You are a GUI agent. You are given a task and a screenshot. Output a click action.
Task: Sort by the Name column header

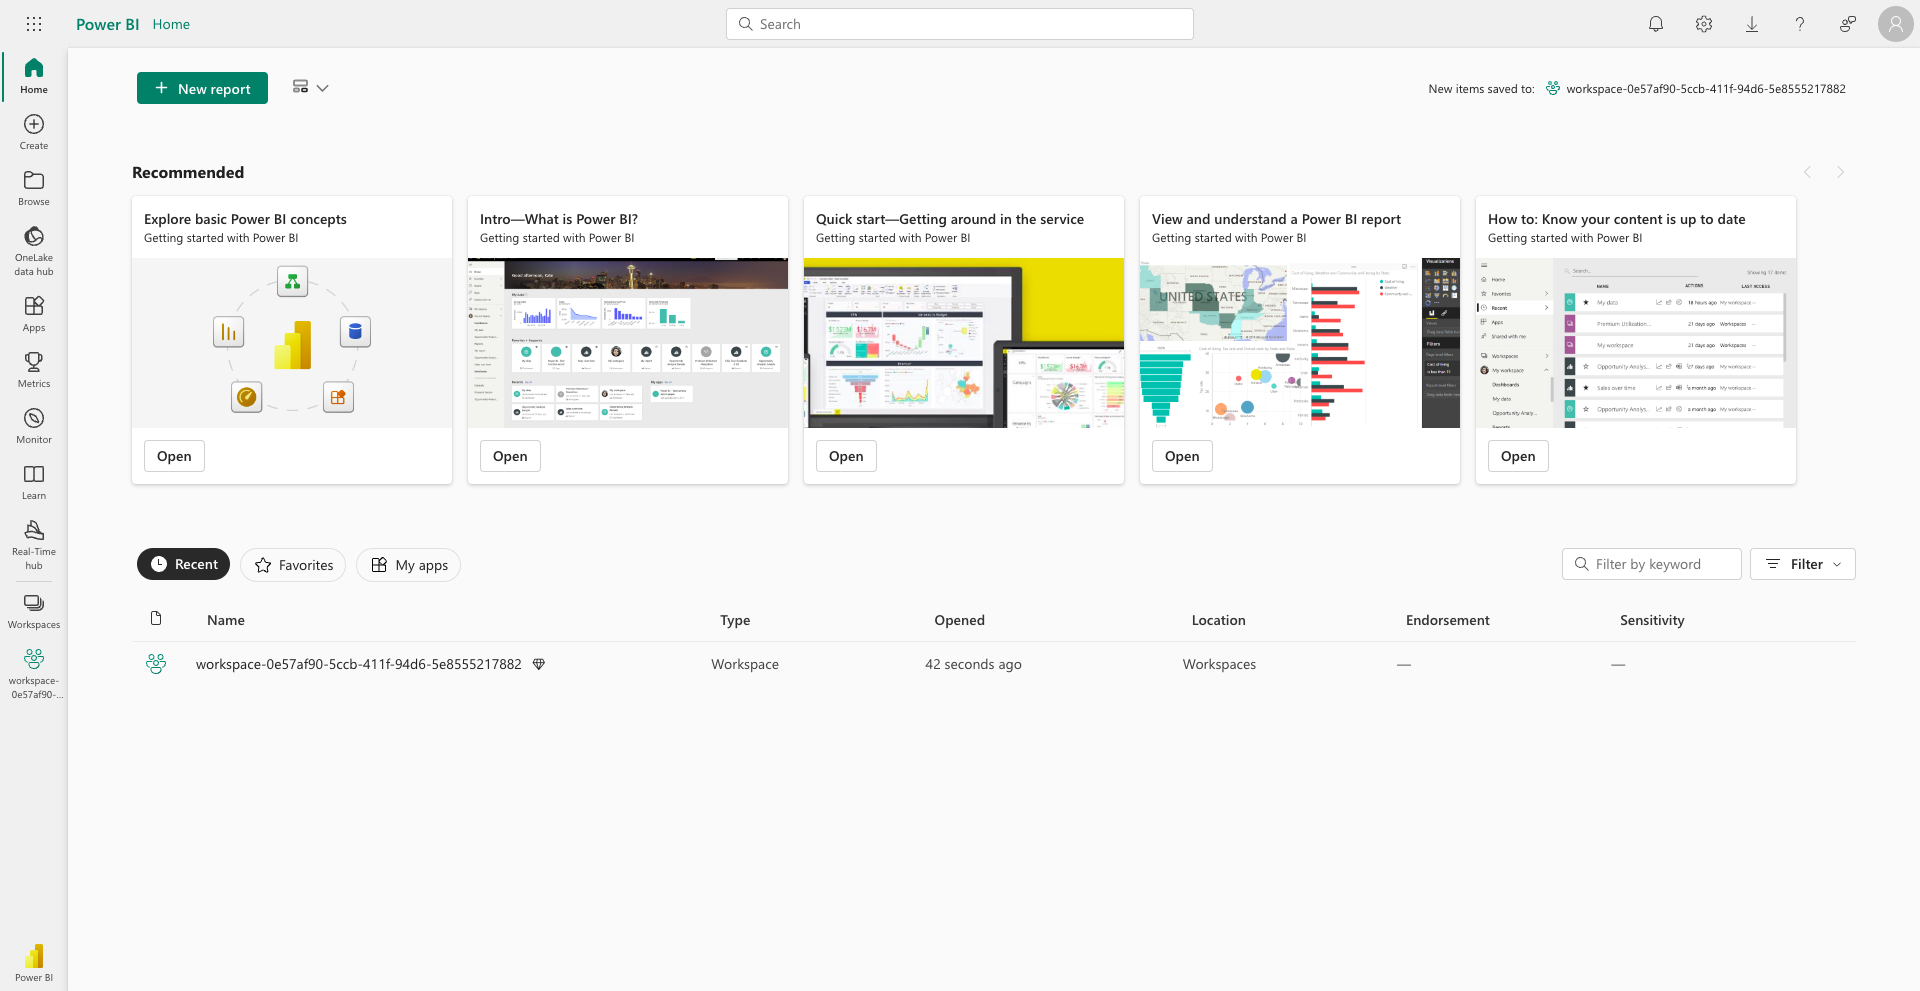(226, 620)
